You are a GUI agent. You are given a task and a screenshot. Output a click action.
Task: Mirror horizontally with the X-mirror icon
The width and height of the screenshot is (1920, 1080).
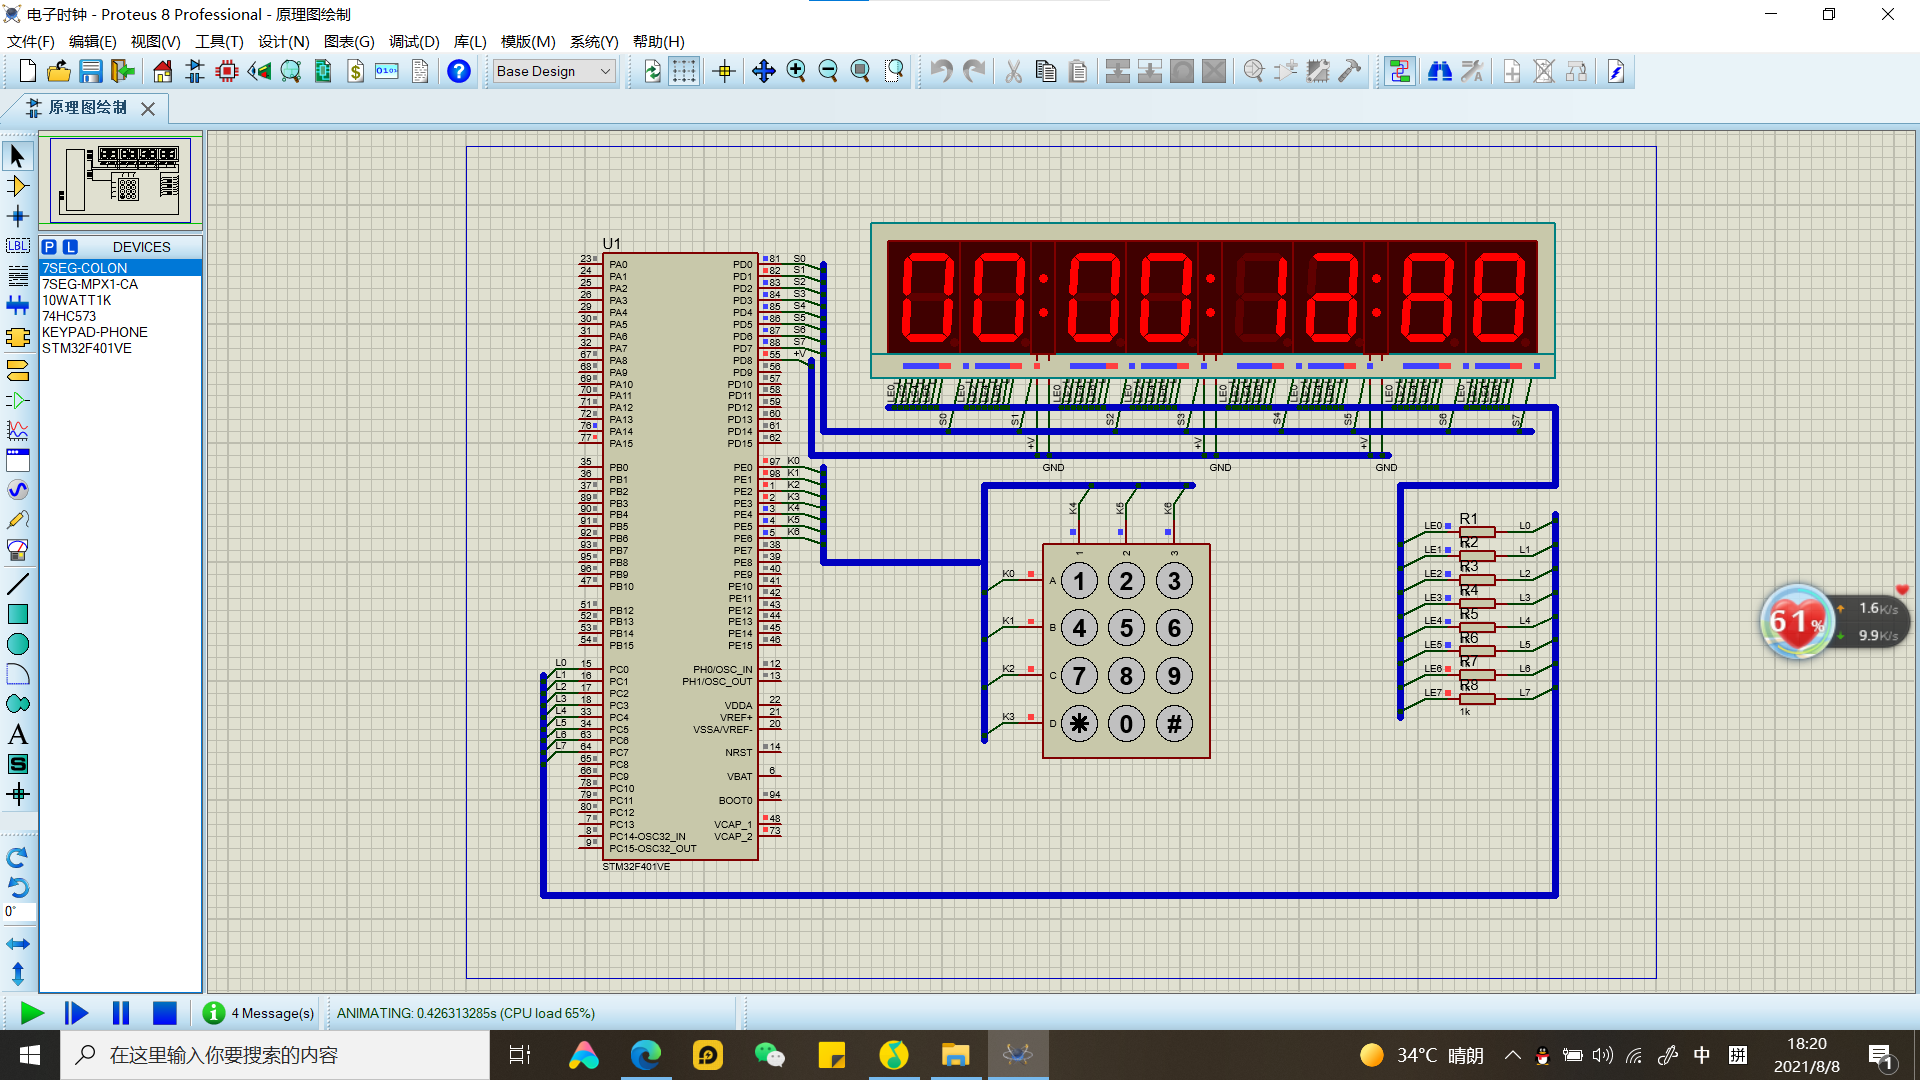tap(17, 944)
